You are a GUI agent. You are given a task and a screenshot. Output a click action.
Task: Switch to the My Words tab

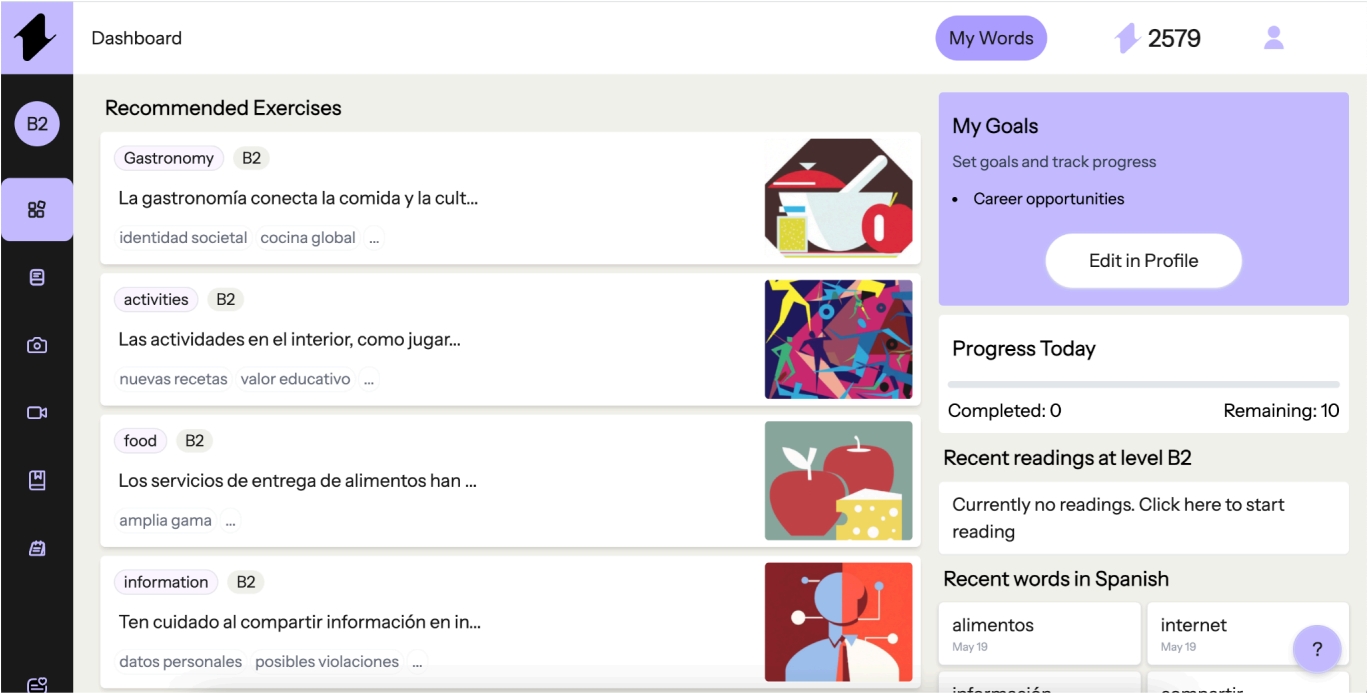[x=991, y=37]
